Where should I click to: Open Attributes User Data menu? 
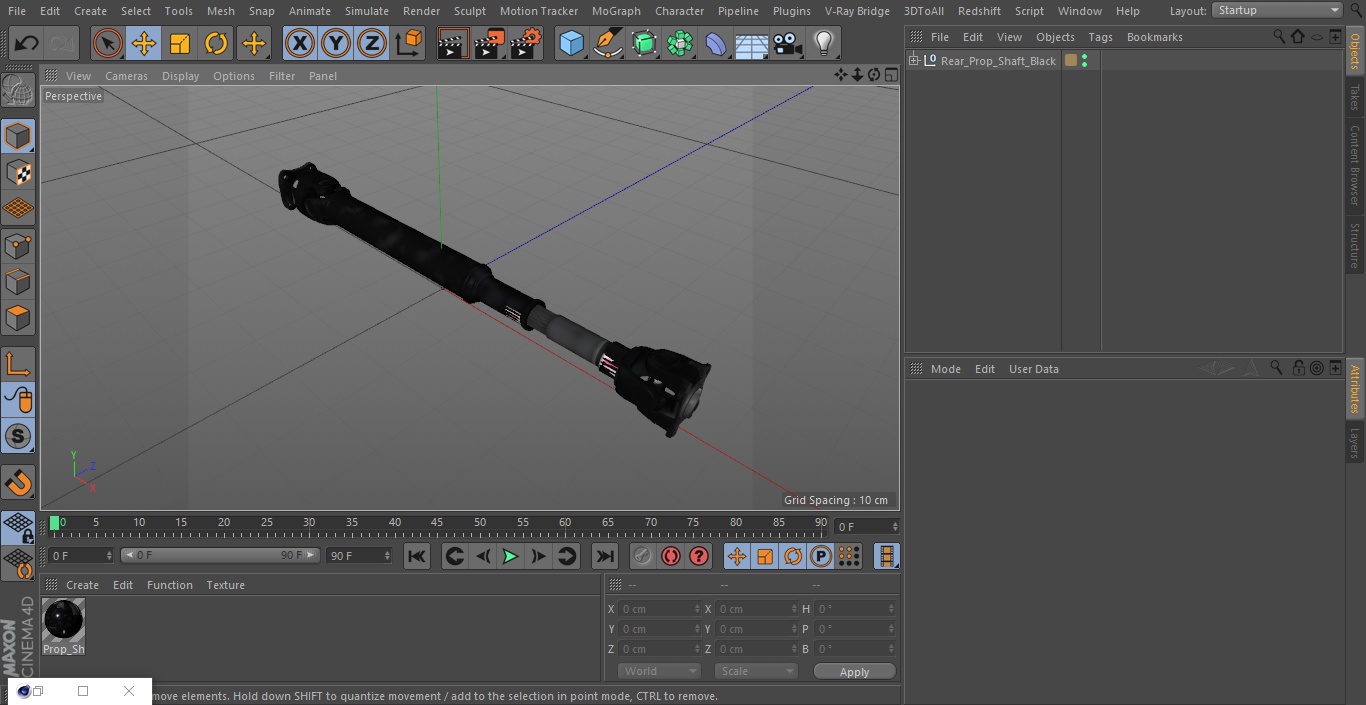pyautogui.click(x=1033, y=369)
